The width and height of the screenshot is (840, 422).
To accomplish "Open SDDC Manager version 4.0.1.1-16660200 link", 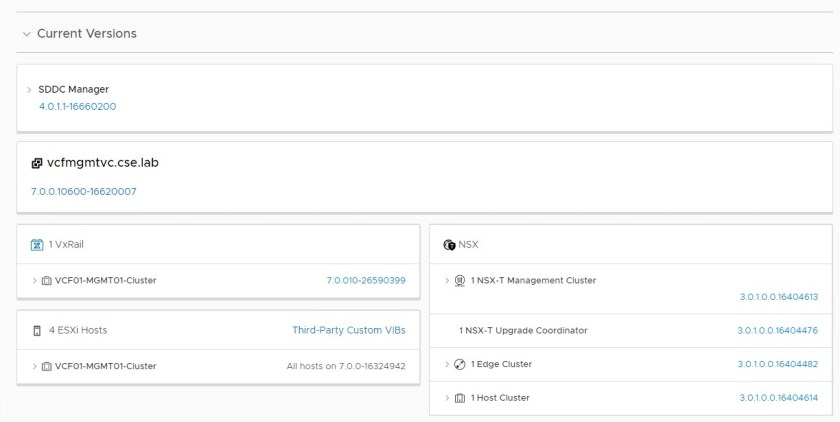I will (77, 106).
